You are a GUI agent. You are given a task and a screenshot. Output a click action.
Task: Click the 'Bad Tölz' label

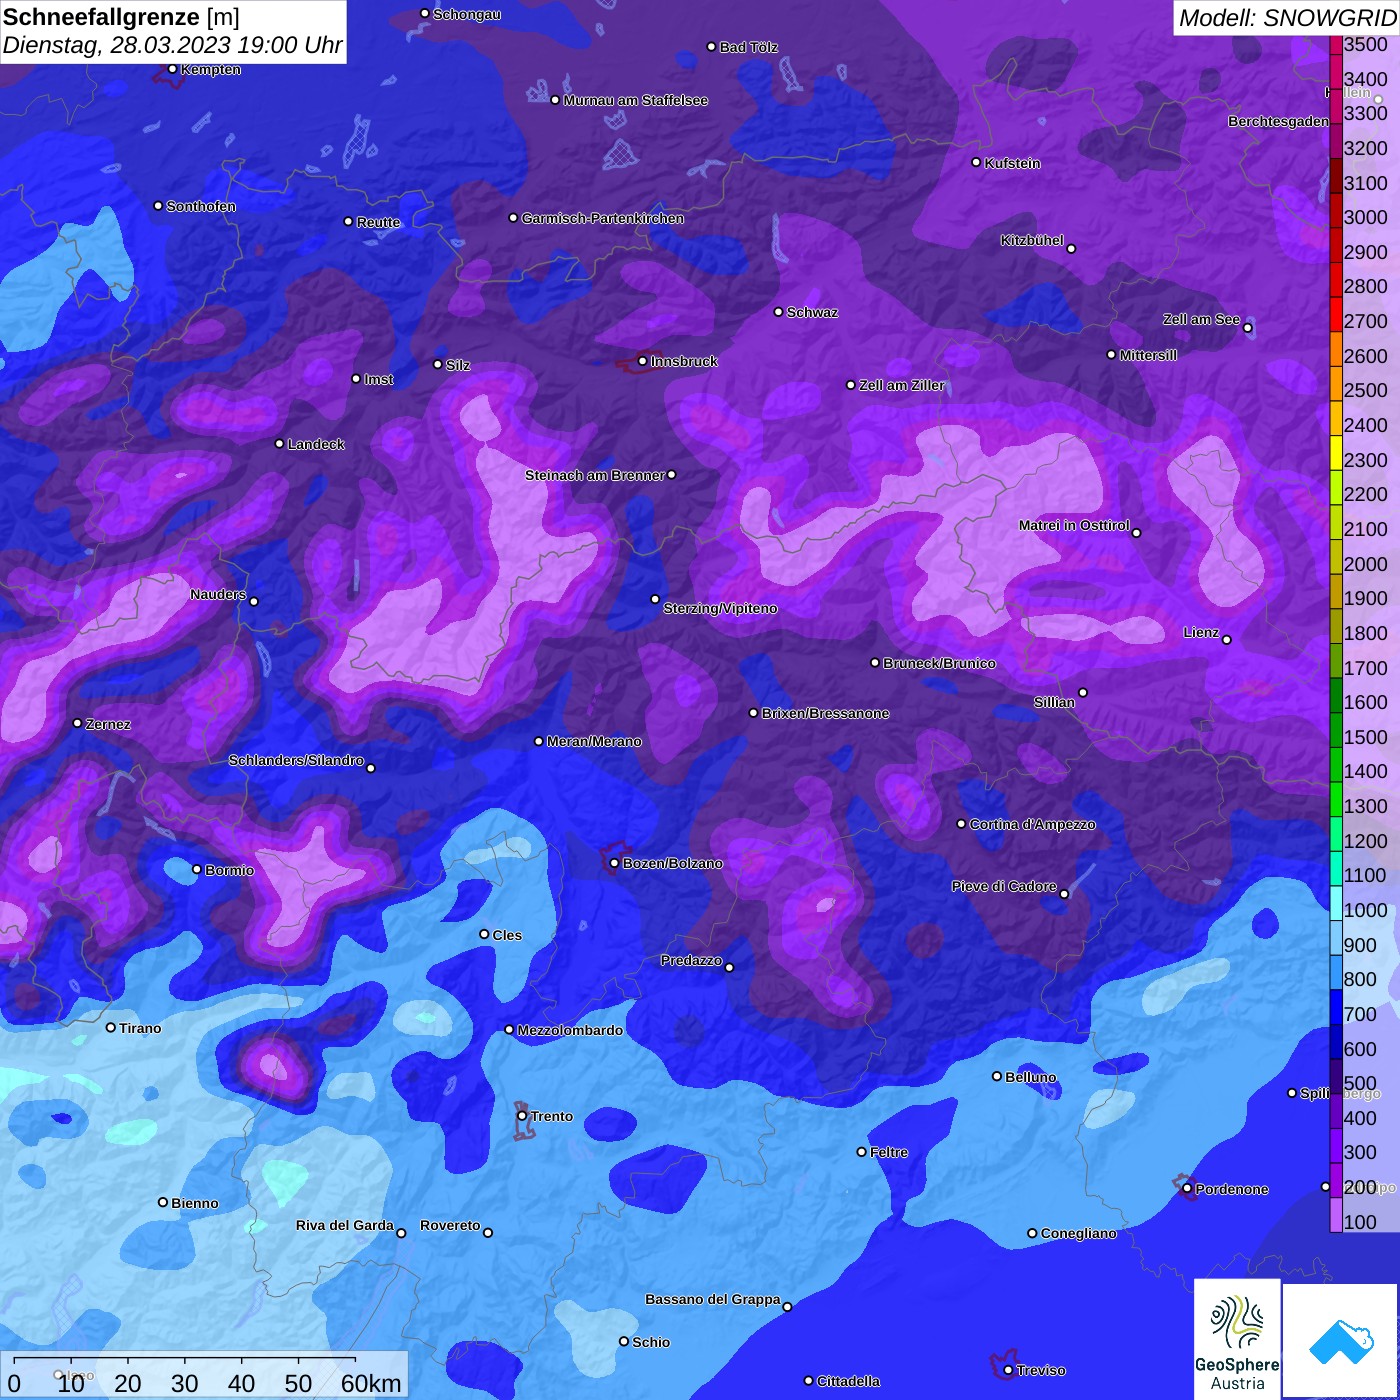(x=749, y=47)
